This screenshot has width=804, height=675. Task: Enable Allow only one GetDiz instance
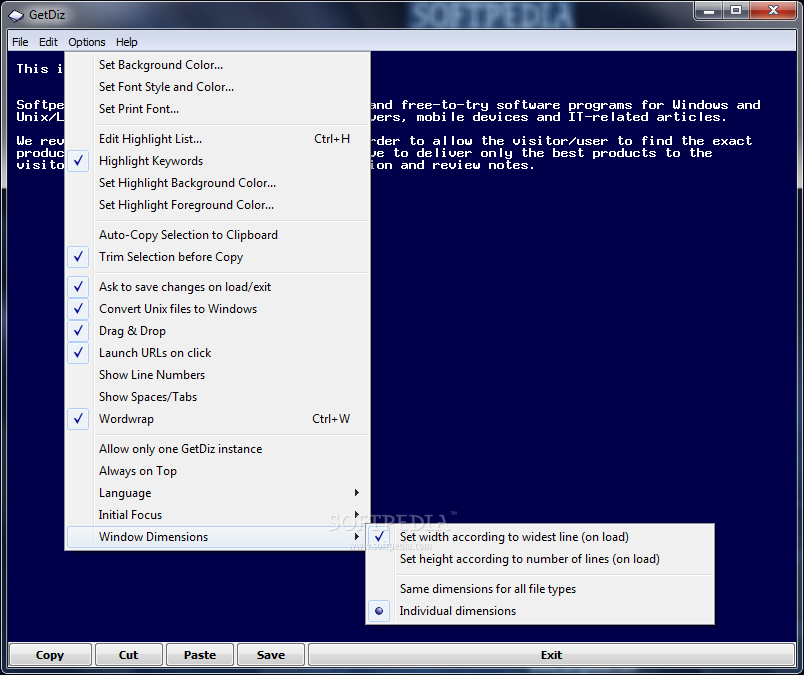coord(218,449)
